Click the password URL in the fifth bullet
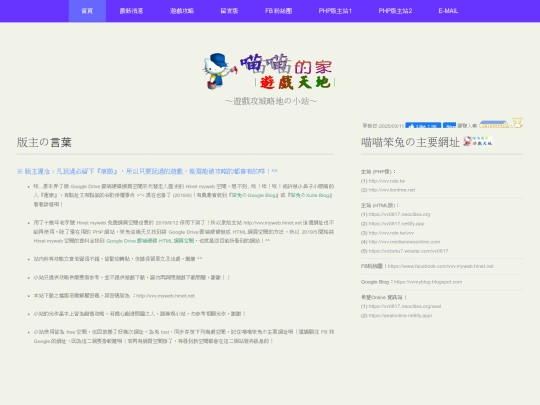 165,296
